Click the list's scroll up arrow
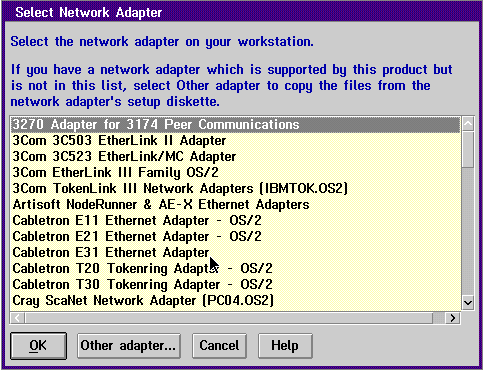483x370 pixels. 468,124
